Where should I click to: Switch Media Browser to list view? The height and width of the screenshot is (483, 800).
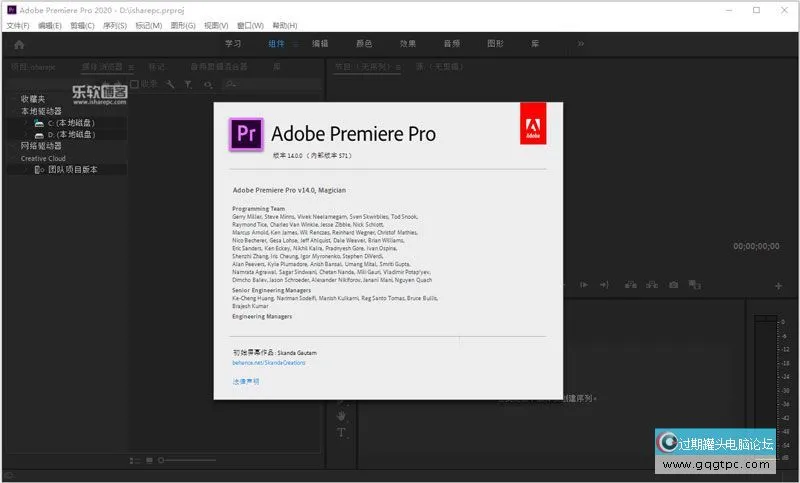point(135,461)
